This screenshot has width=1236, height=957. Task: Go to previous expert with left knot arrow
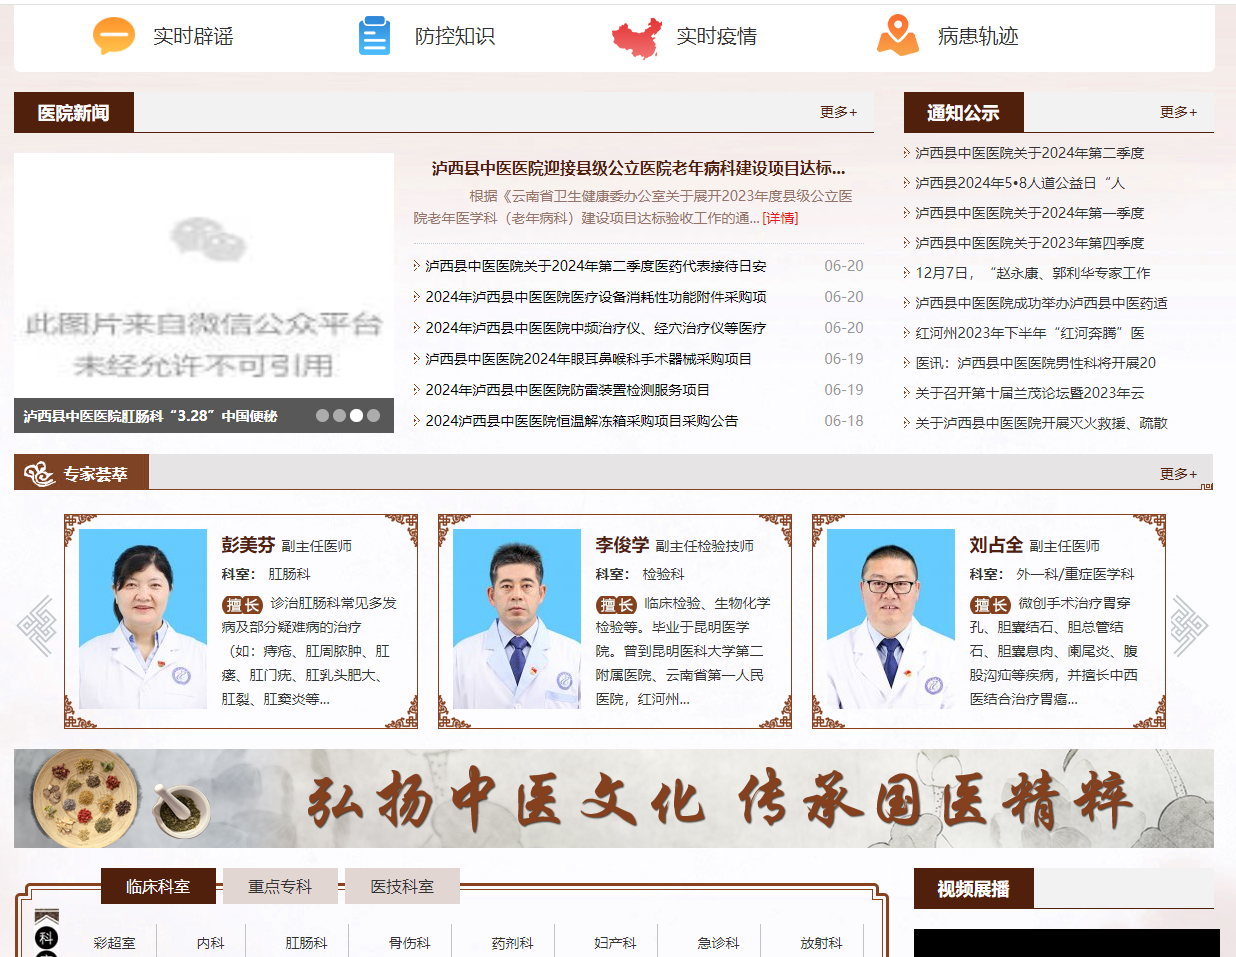(38, 626)
